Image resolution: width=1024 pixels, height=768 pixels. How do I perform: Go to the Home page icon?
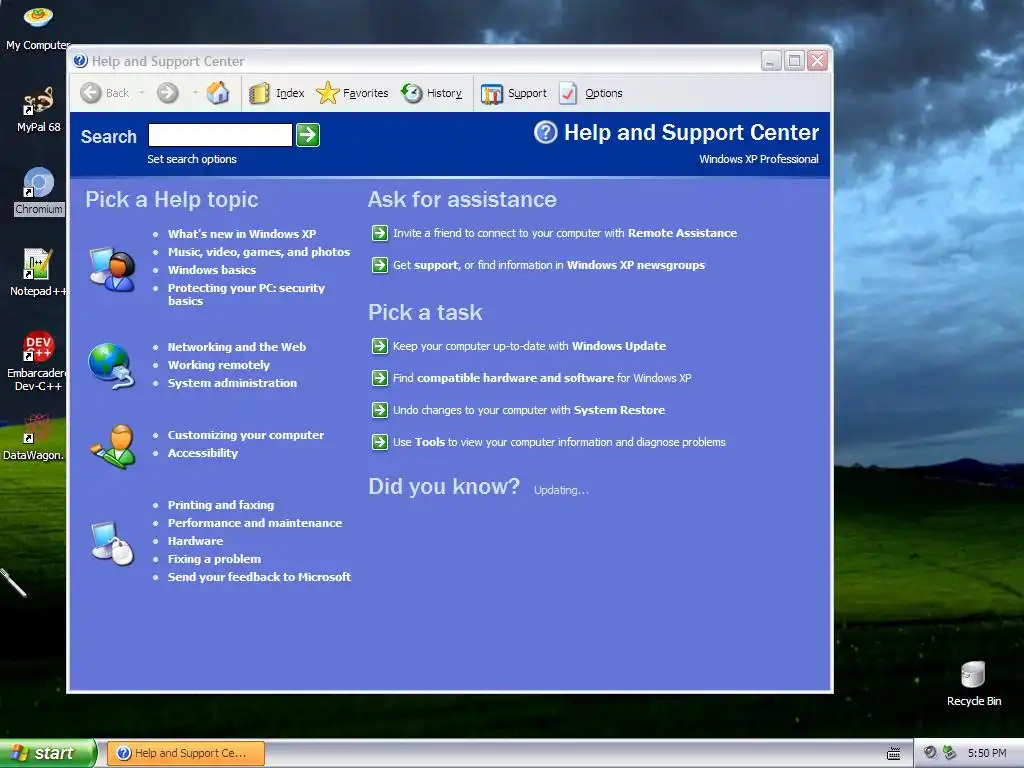tap(218, 93)
